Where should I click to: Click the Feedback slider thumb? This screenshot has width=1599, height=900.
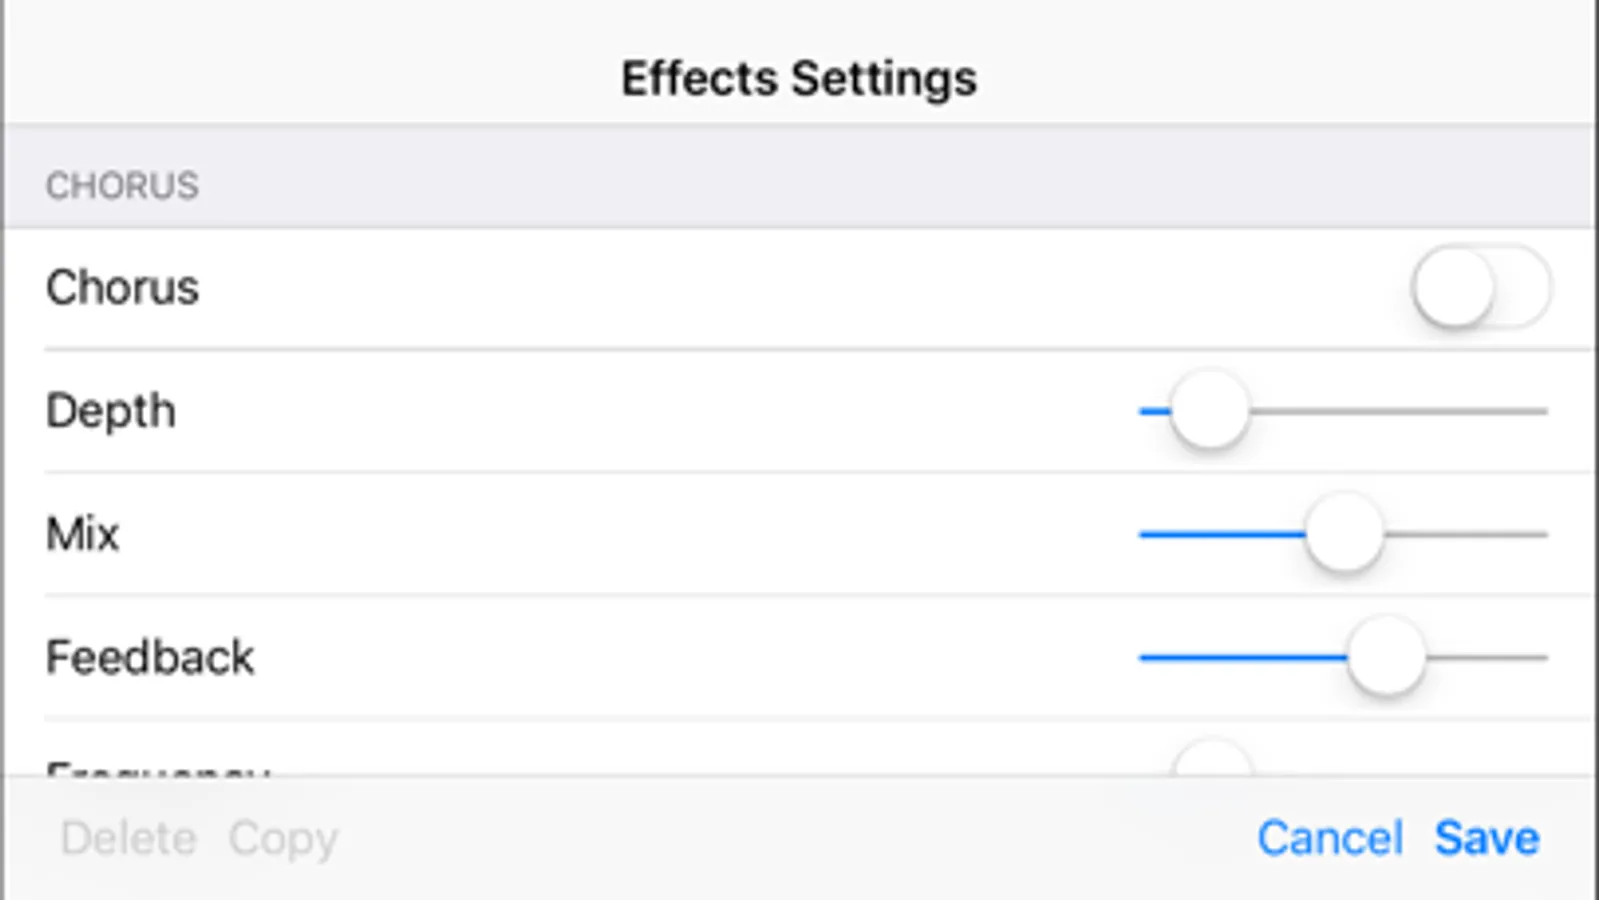tap(1385, 657)
